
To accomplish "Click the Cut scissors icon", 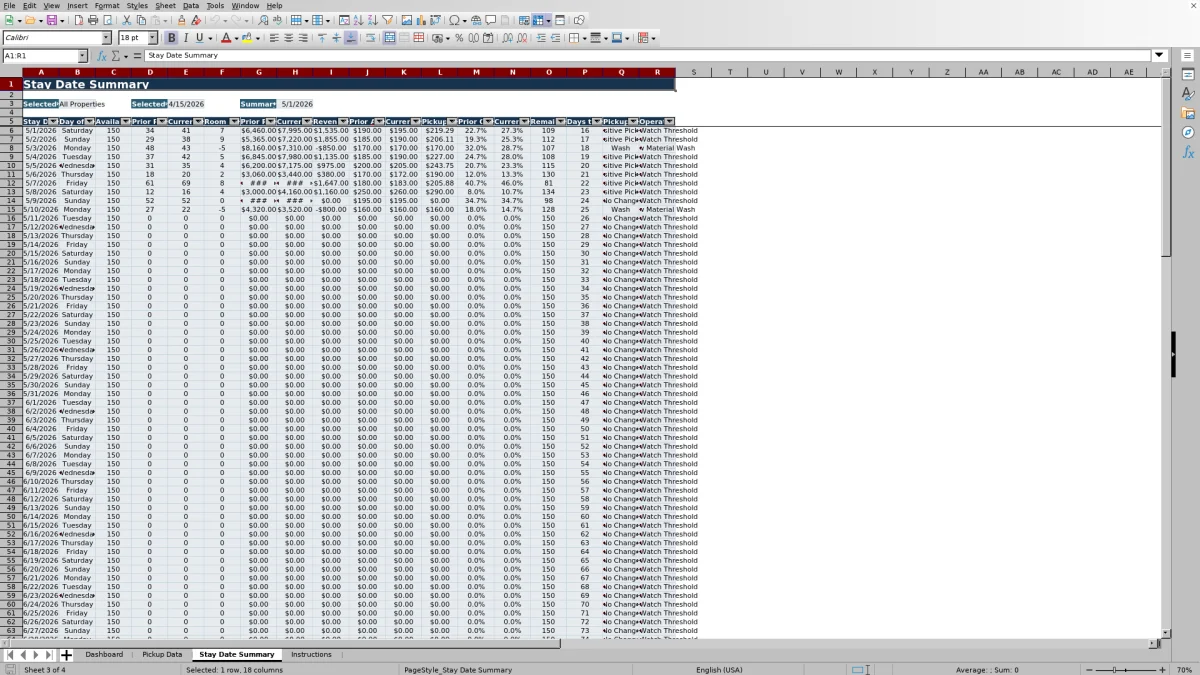I will coord(127,20).
